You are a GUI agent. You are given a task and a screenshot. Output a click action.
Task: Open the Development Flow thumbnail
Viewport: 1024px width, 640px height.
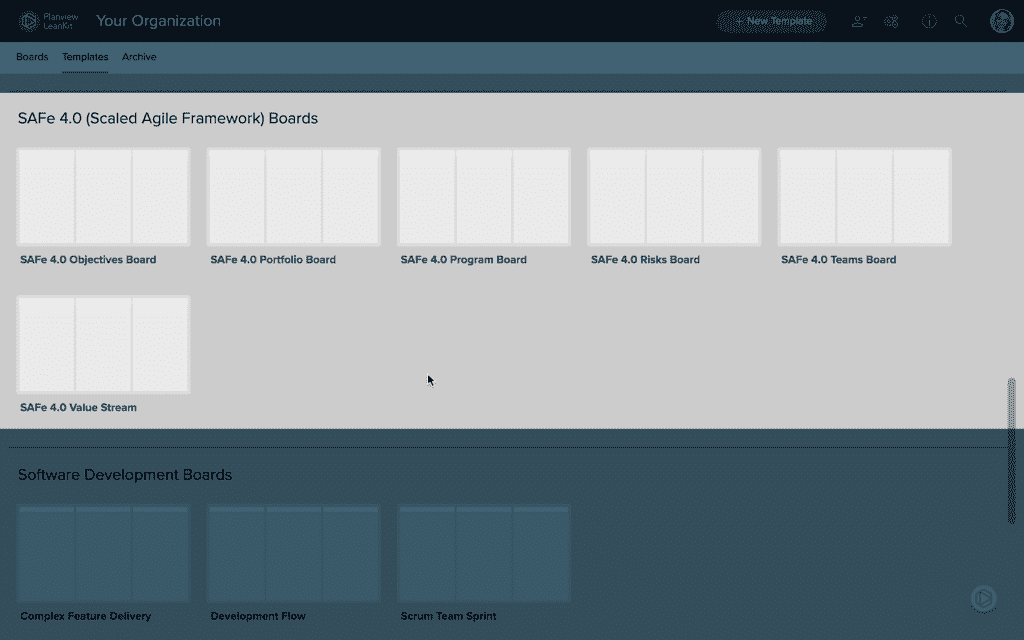coord(294,553)
